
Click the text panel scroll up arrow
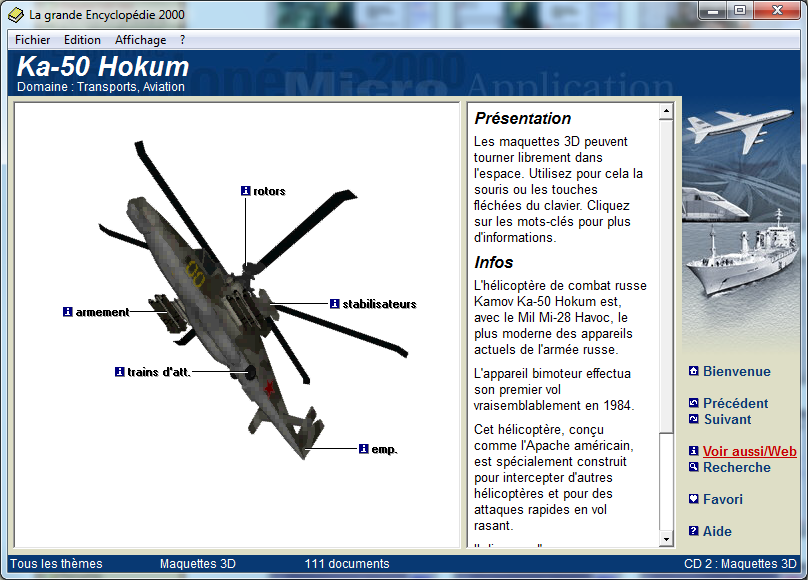[x=666, y=111]
